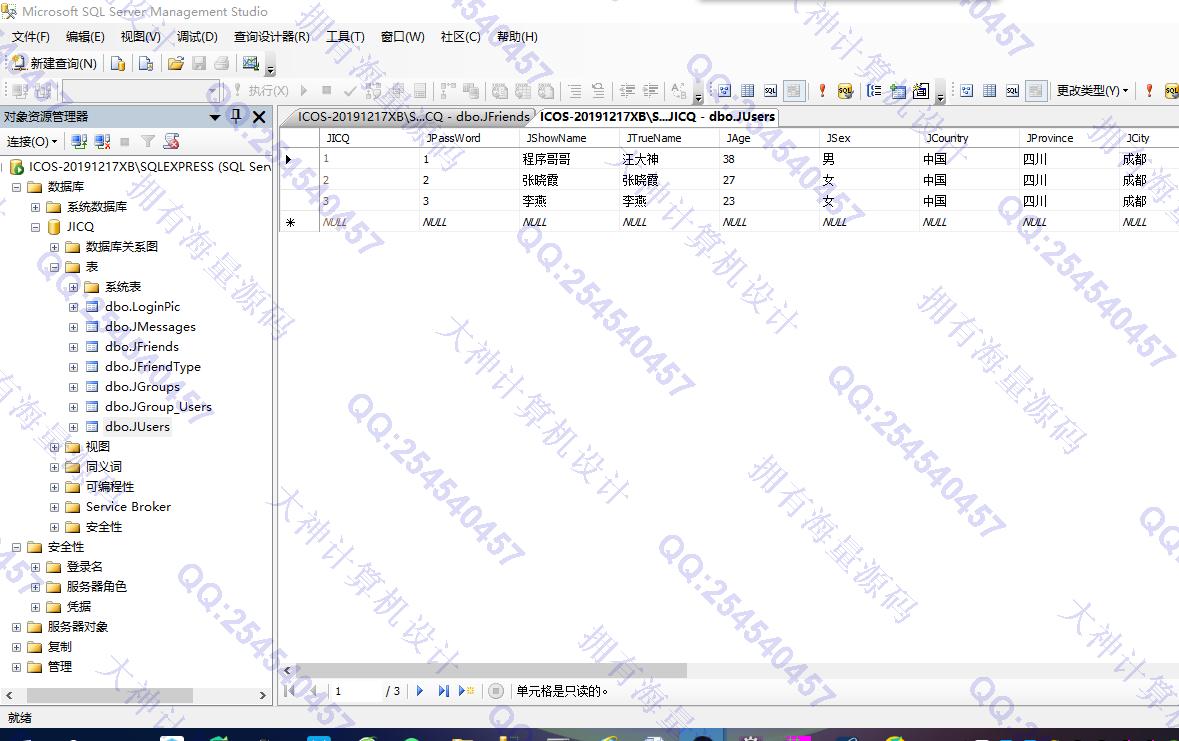The width and height of the screenshot is (1179, 741).
Task: Click the round stop query icon in navigation bar
Action: (x=496, y=691)
